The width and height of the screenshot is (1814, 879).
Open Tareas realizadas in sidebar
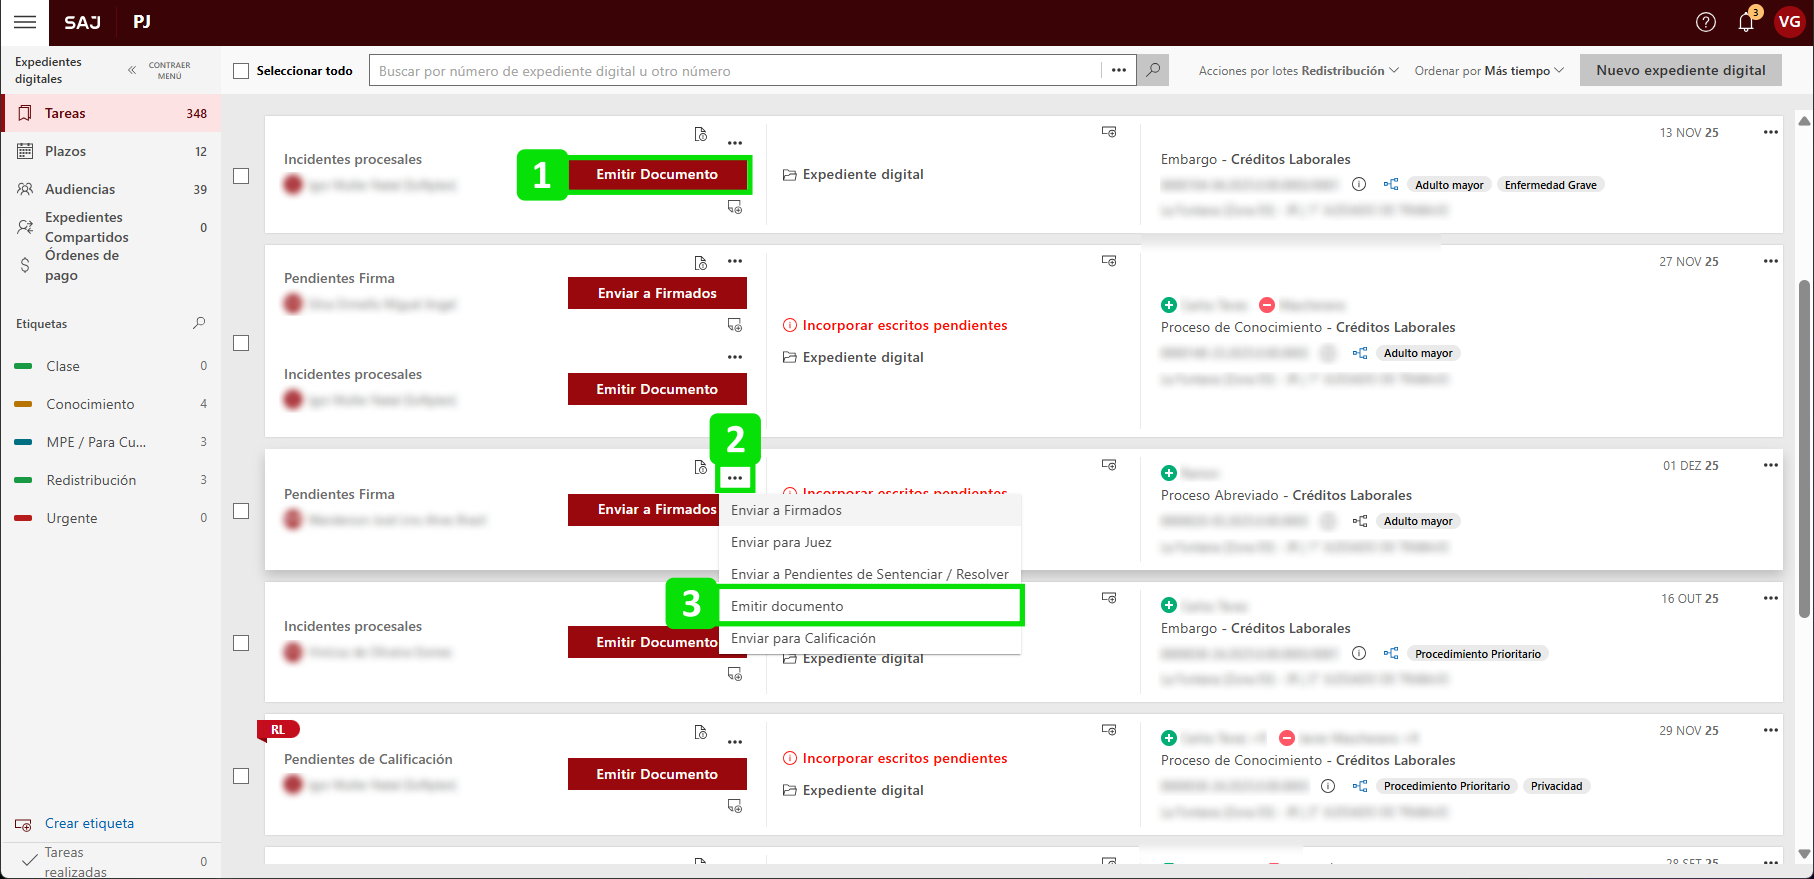[x=111, y=861]
